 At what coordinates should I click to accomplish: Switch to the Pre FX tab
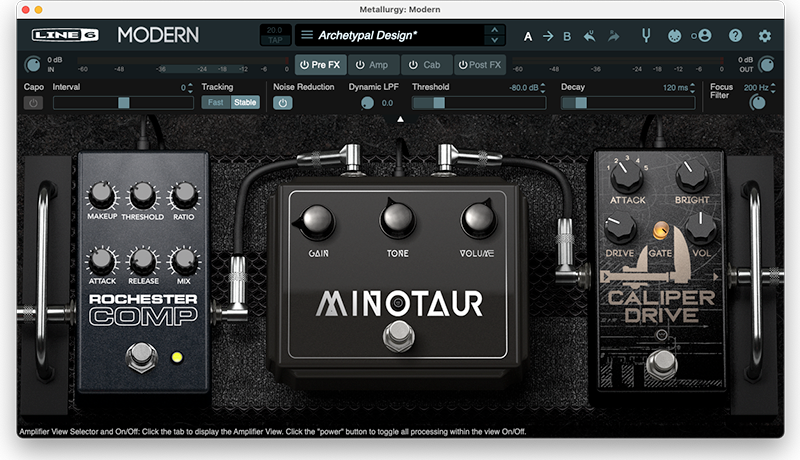coord(321,65)
